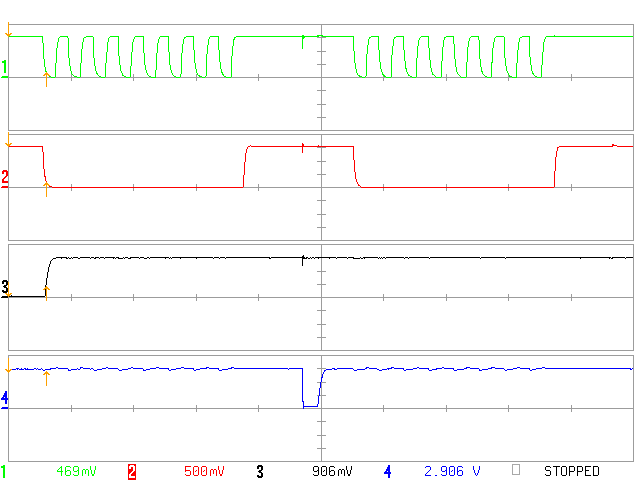Select the orange cursor arrow on channel 4 waveform

(x=46, y=377)
